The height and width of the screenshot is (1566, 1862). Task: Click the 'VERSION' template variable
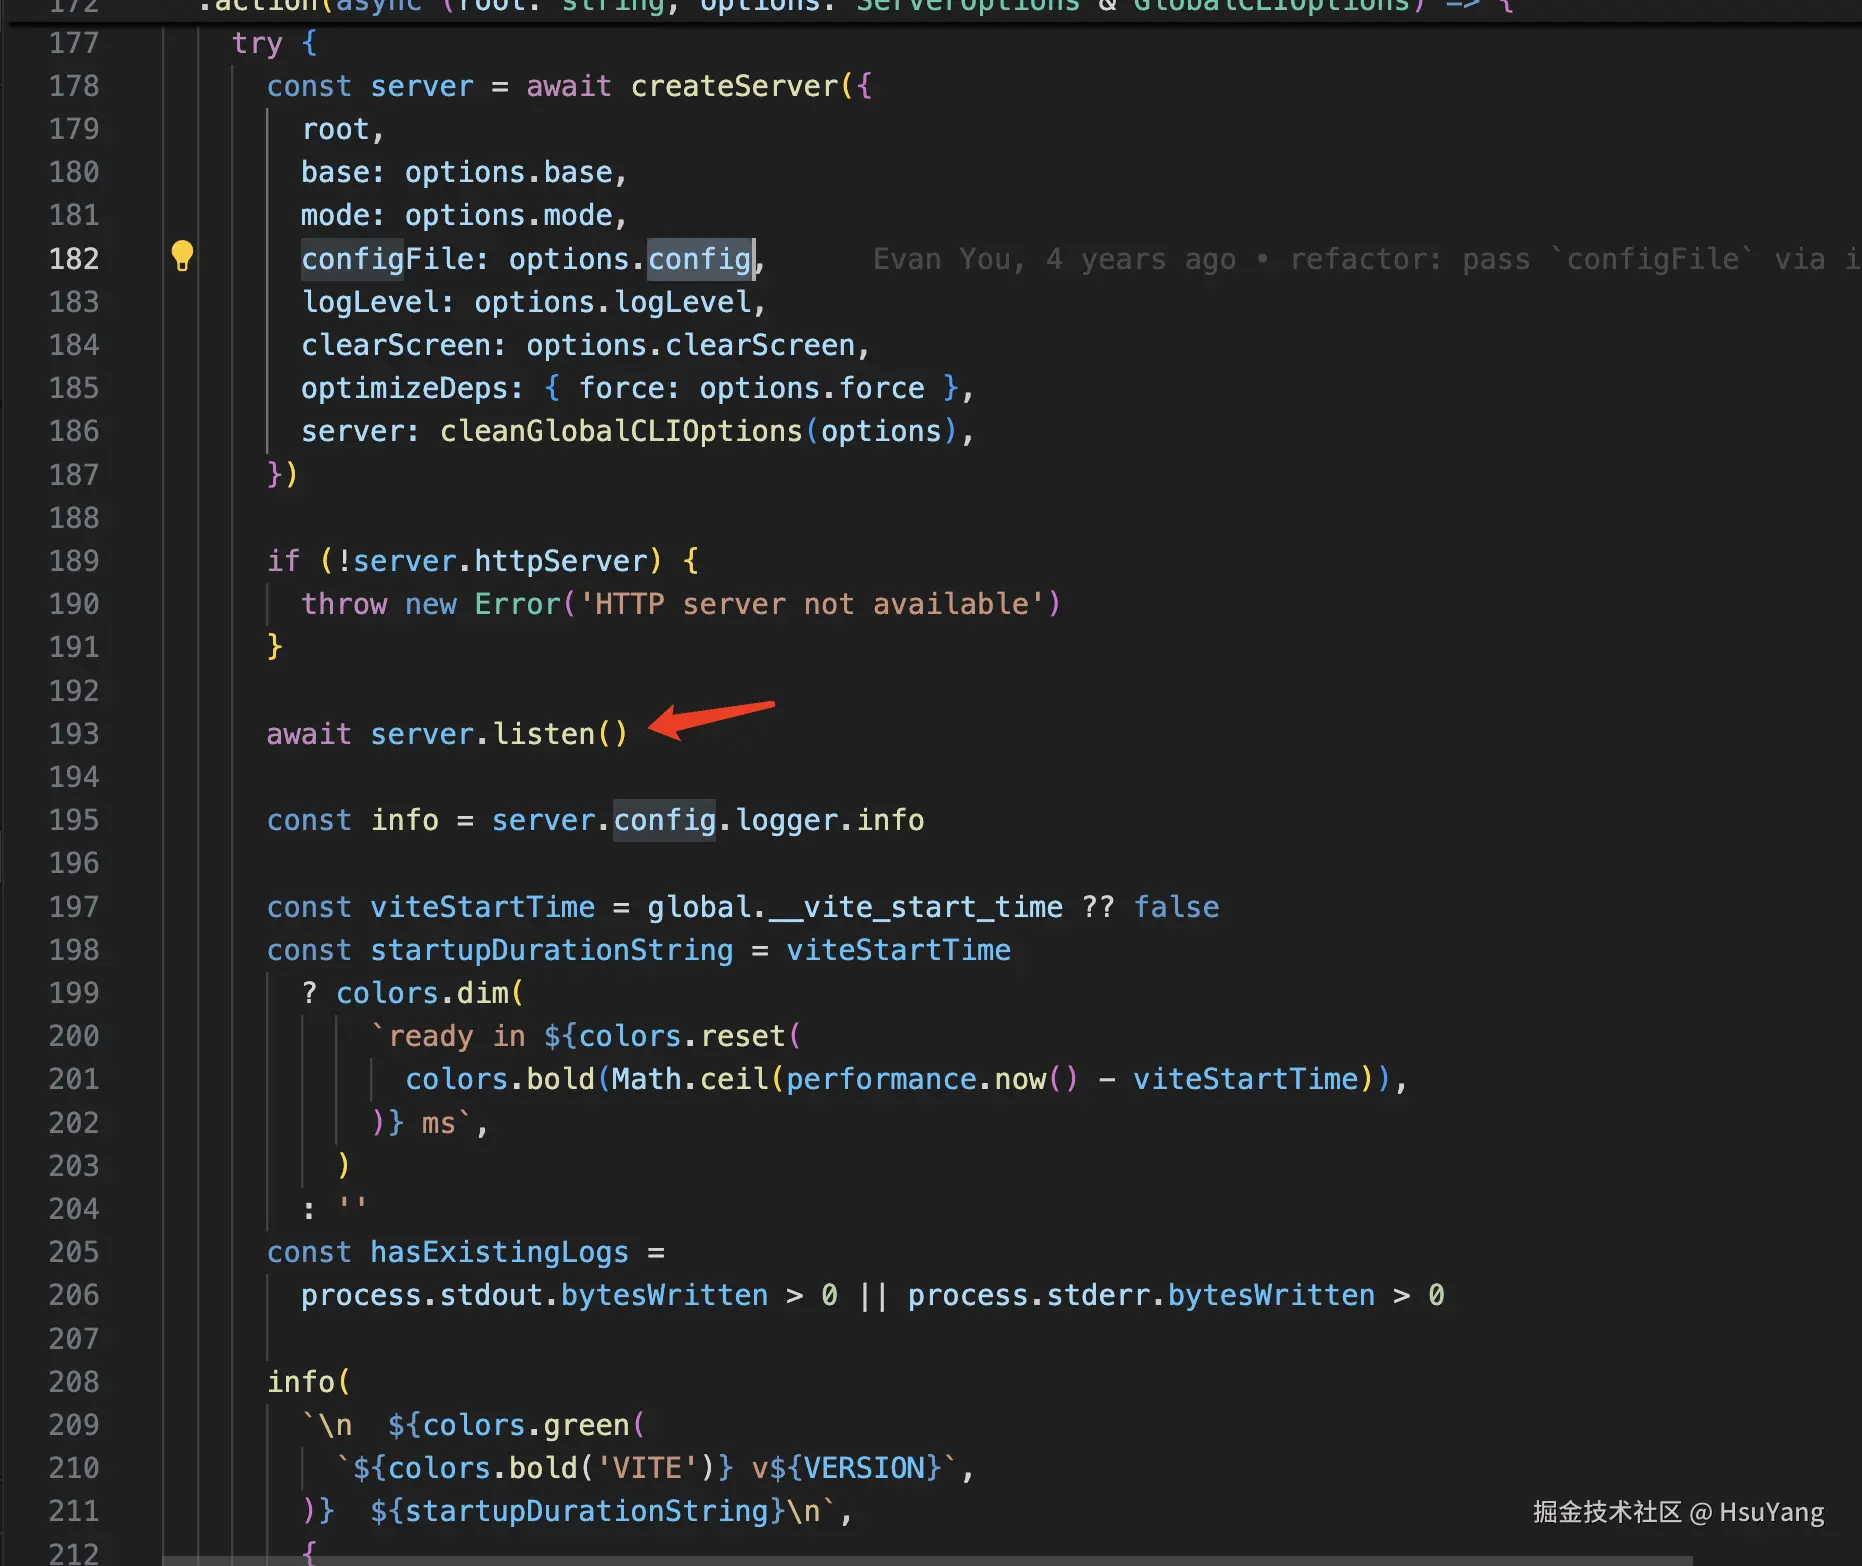(864, 1468)
